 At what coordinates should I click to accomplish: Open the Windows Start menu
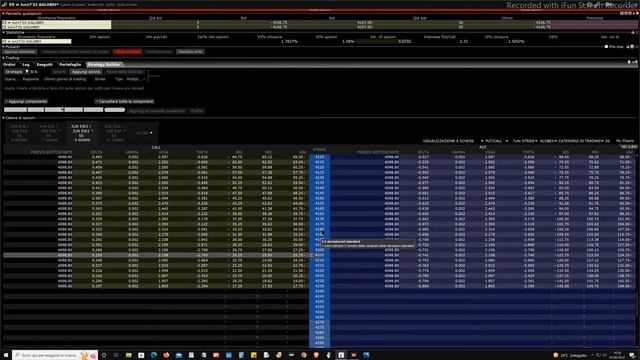coord(6,355)
